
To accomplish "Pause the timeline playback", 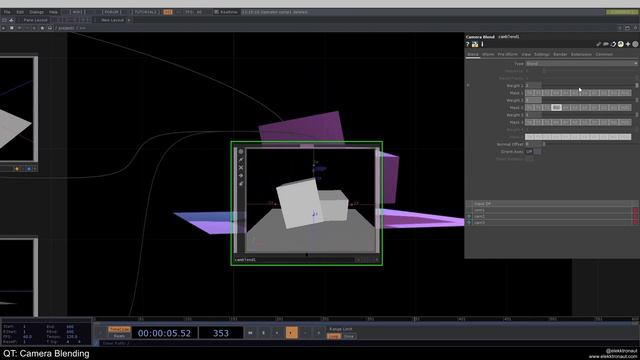I will click(263, 333).
